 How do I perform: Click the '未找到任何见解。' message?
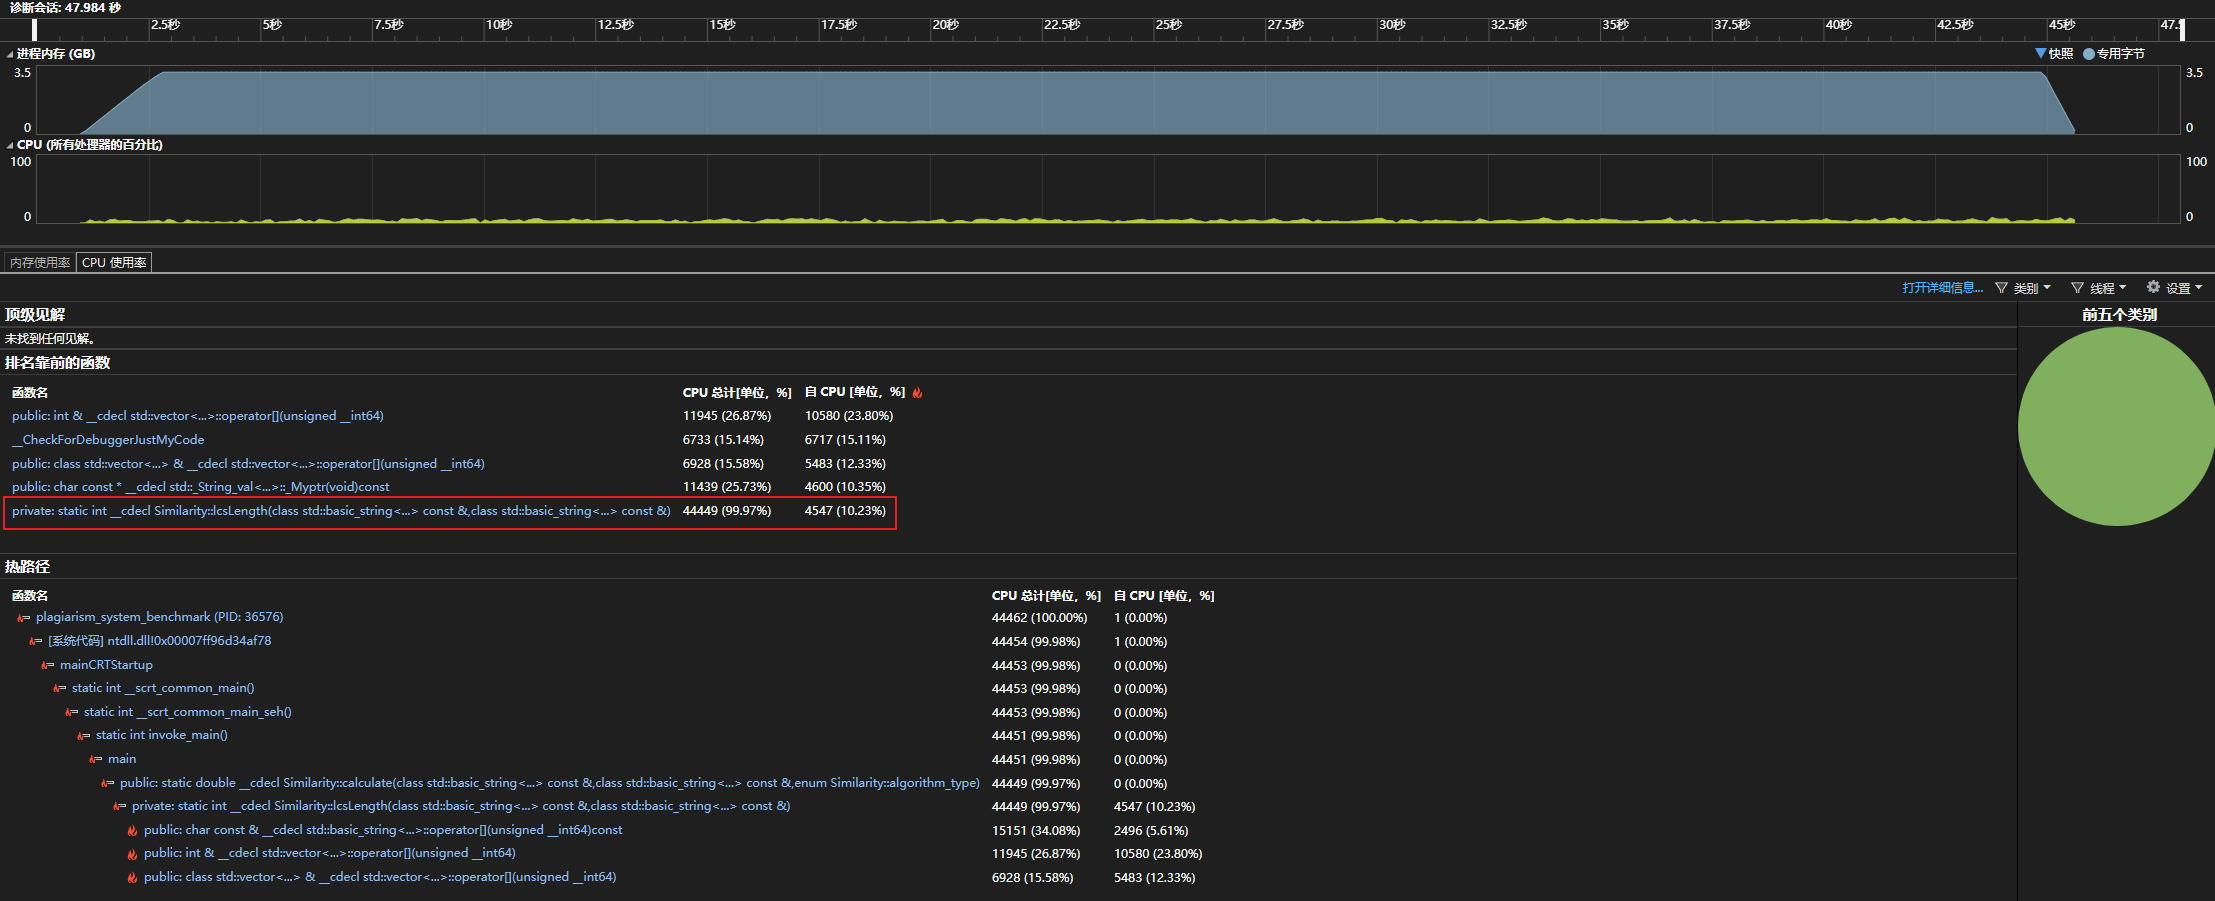coord(50,339)
